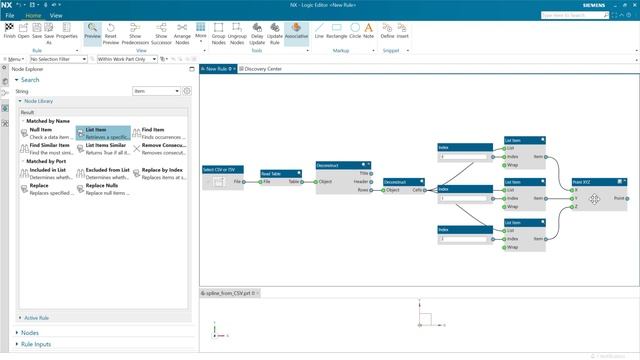Viewport: 640px width, 360px height.
Task: Click search settings gear next to String
Action: (x=187, y=91)
